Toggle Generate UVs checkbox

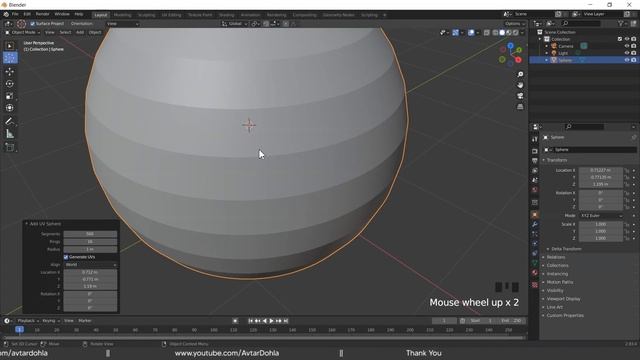66,257
